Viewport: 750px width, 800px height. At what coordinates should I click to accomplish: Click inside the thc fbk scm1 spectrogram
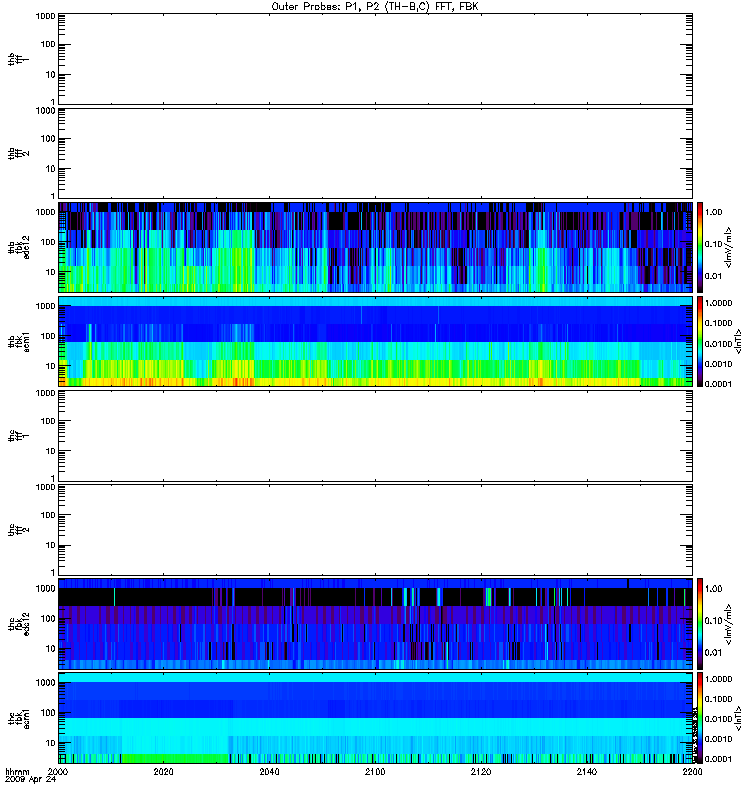pyautogui.click(x=375, y=718)
